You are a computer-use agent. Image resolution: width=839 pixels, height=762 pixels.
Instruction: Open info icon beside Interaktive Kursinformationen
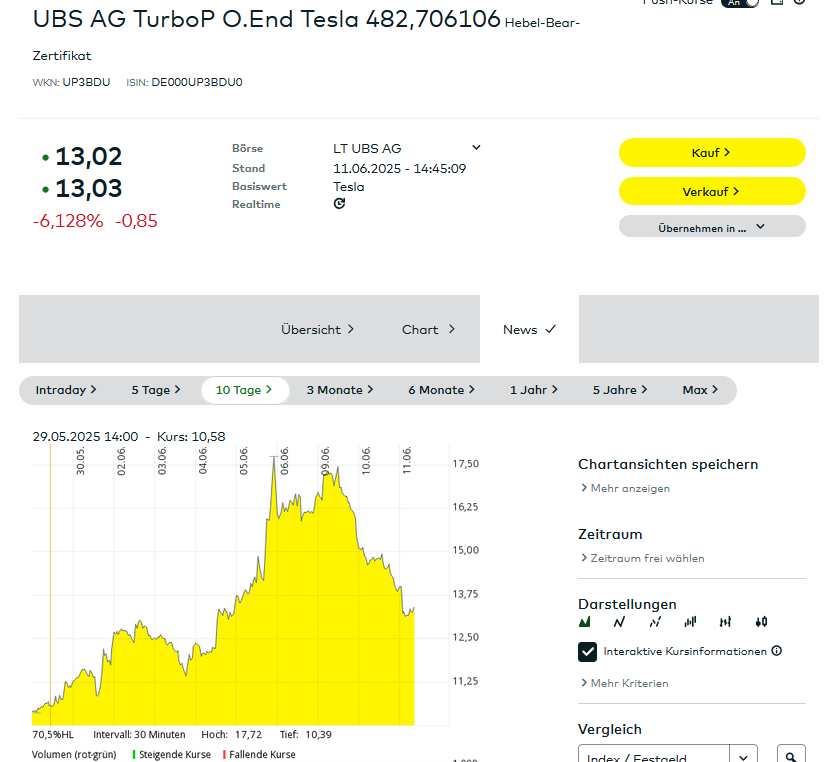click(x=777, y=651)
